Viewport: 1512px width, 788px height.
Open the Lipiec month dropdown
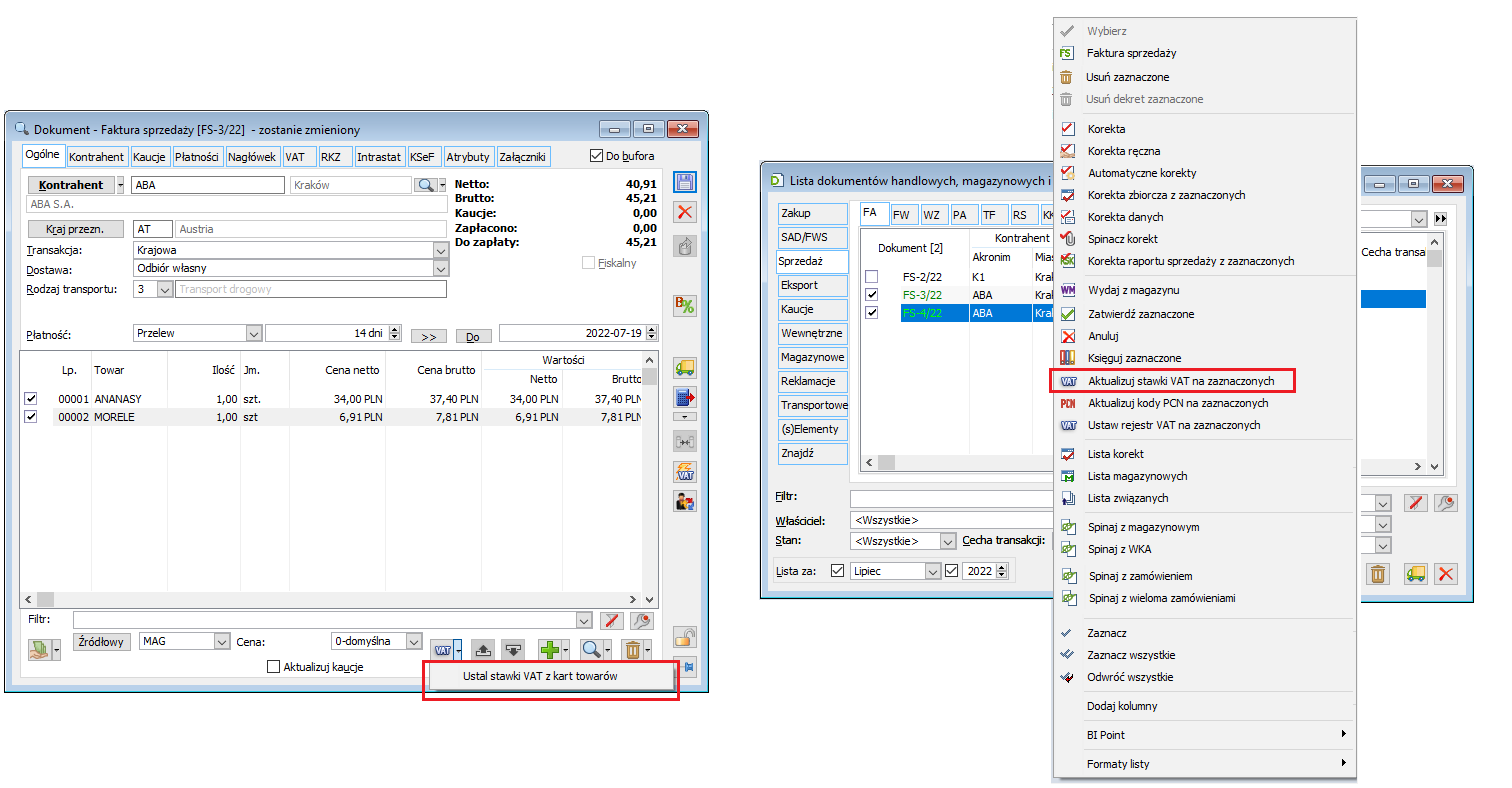933,571
